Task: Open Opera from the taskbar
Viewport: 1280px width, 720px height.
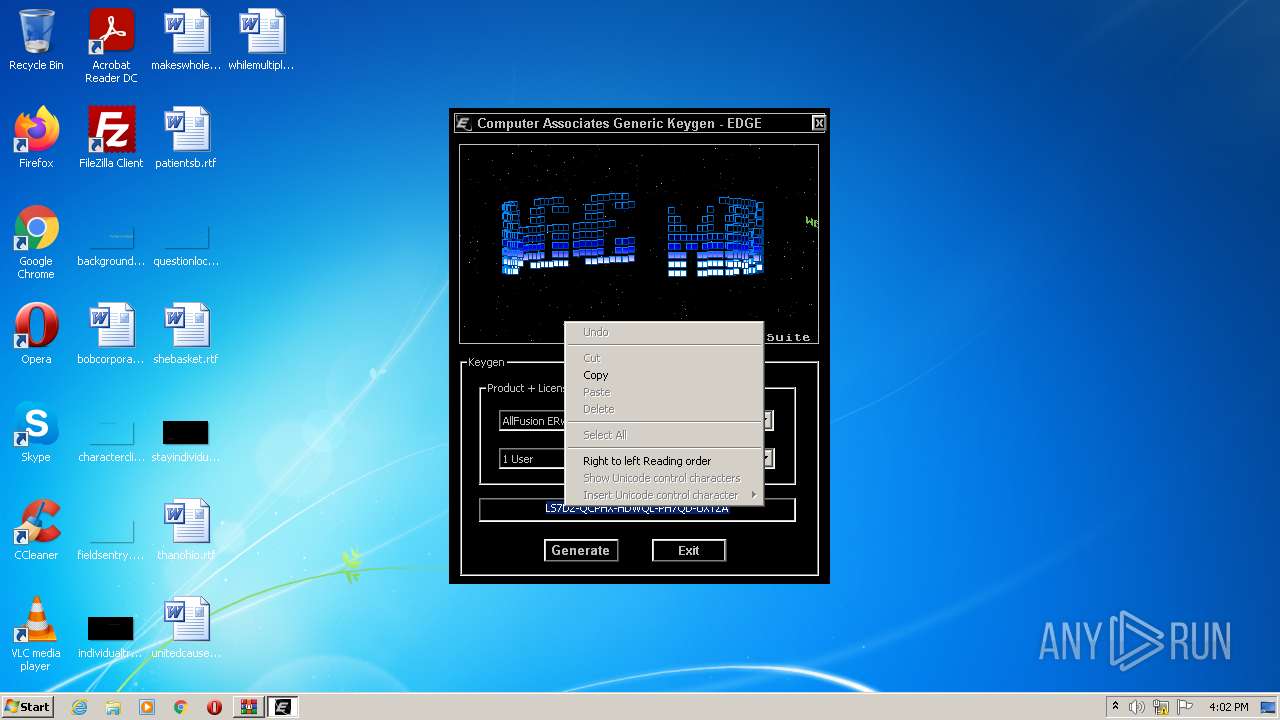Action: click(214, 707)
